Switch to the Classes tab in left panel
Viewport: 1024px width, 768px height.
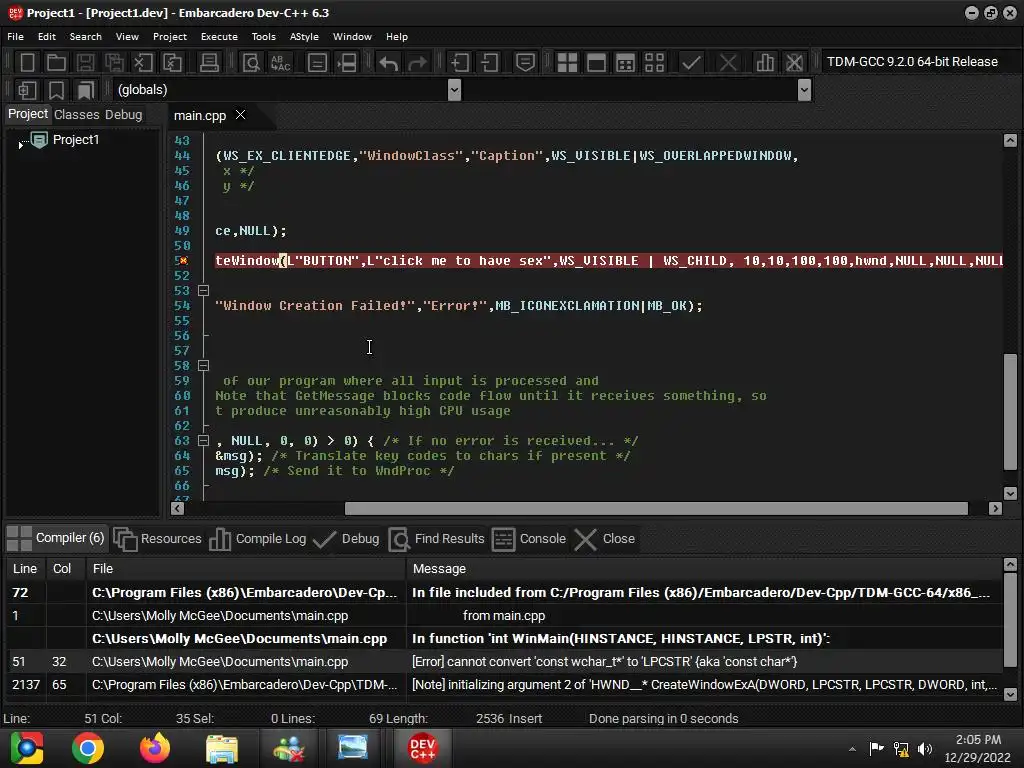coord(76,114)
